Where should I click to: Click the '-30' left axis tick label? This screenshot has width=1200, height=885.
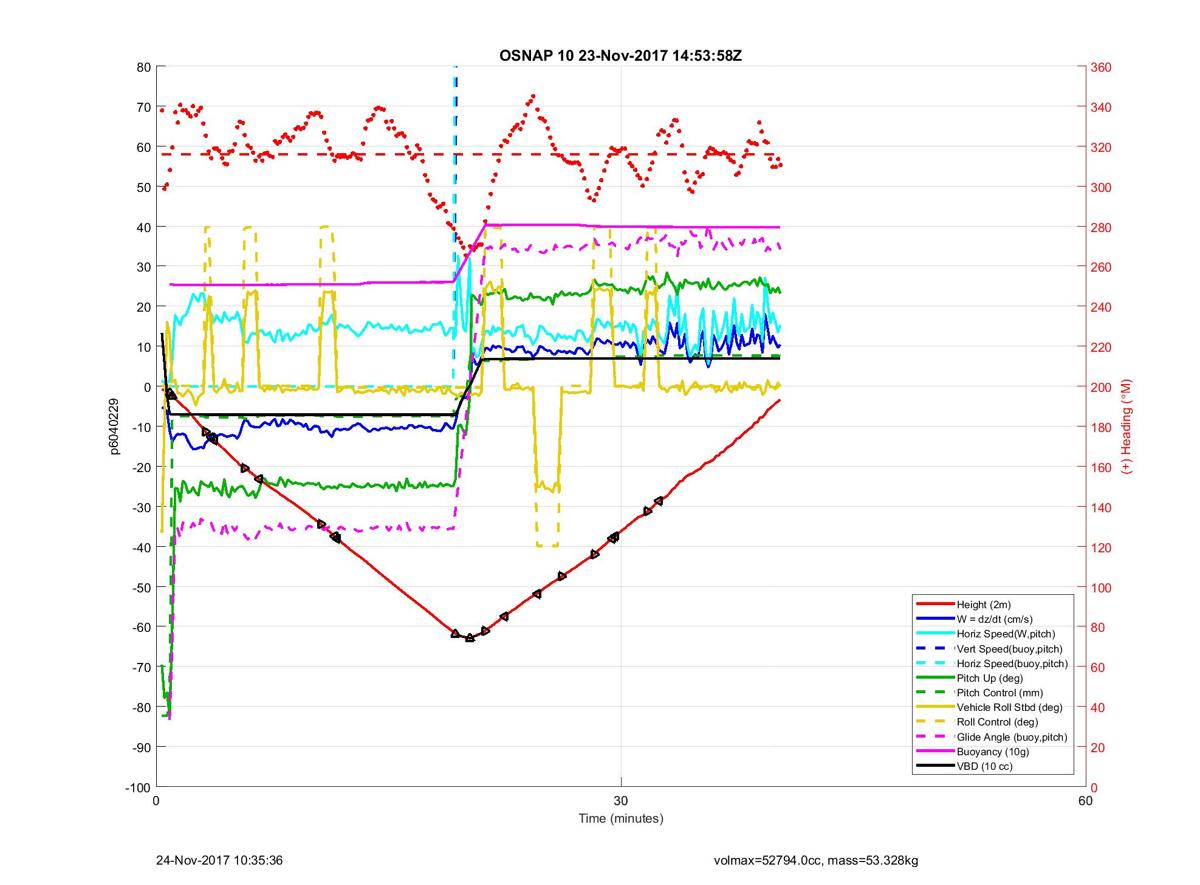tap(142, 507)
